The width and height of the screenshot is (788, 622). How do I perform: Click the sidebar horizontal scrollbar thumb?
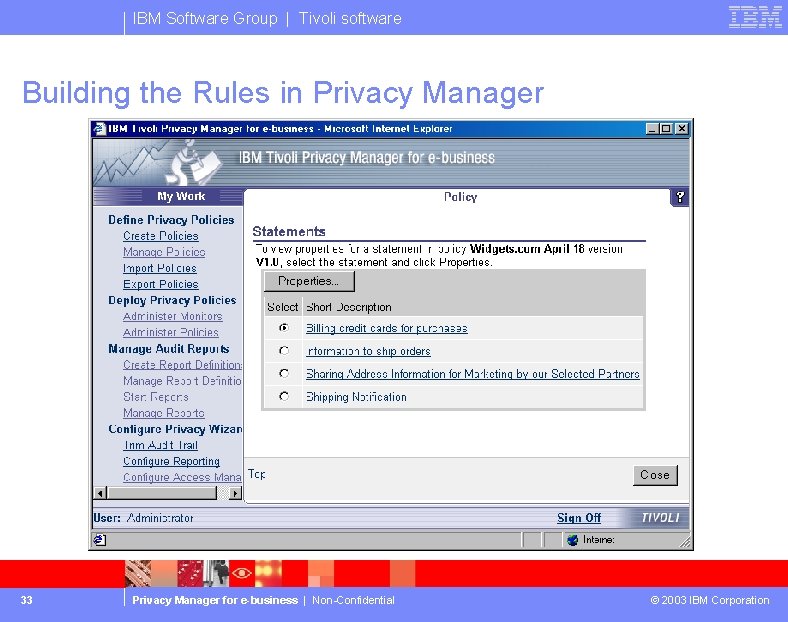(162, 493)
